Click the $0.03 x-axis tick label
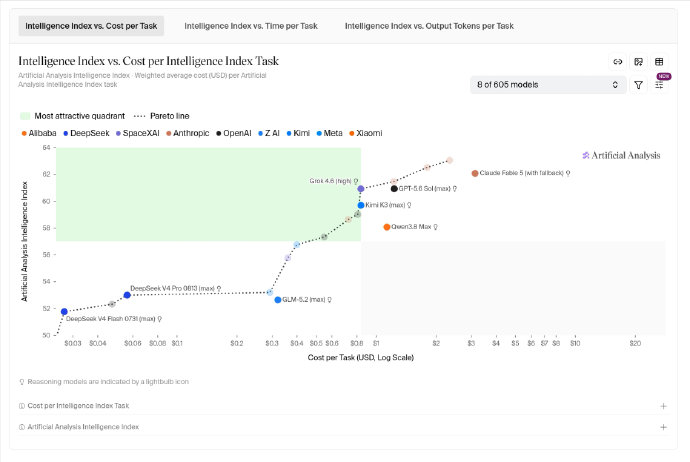The image size is (690, 462). click(73, 343)
